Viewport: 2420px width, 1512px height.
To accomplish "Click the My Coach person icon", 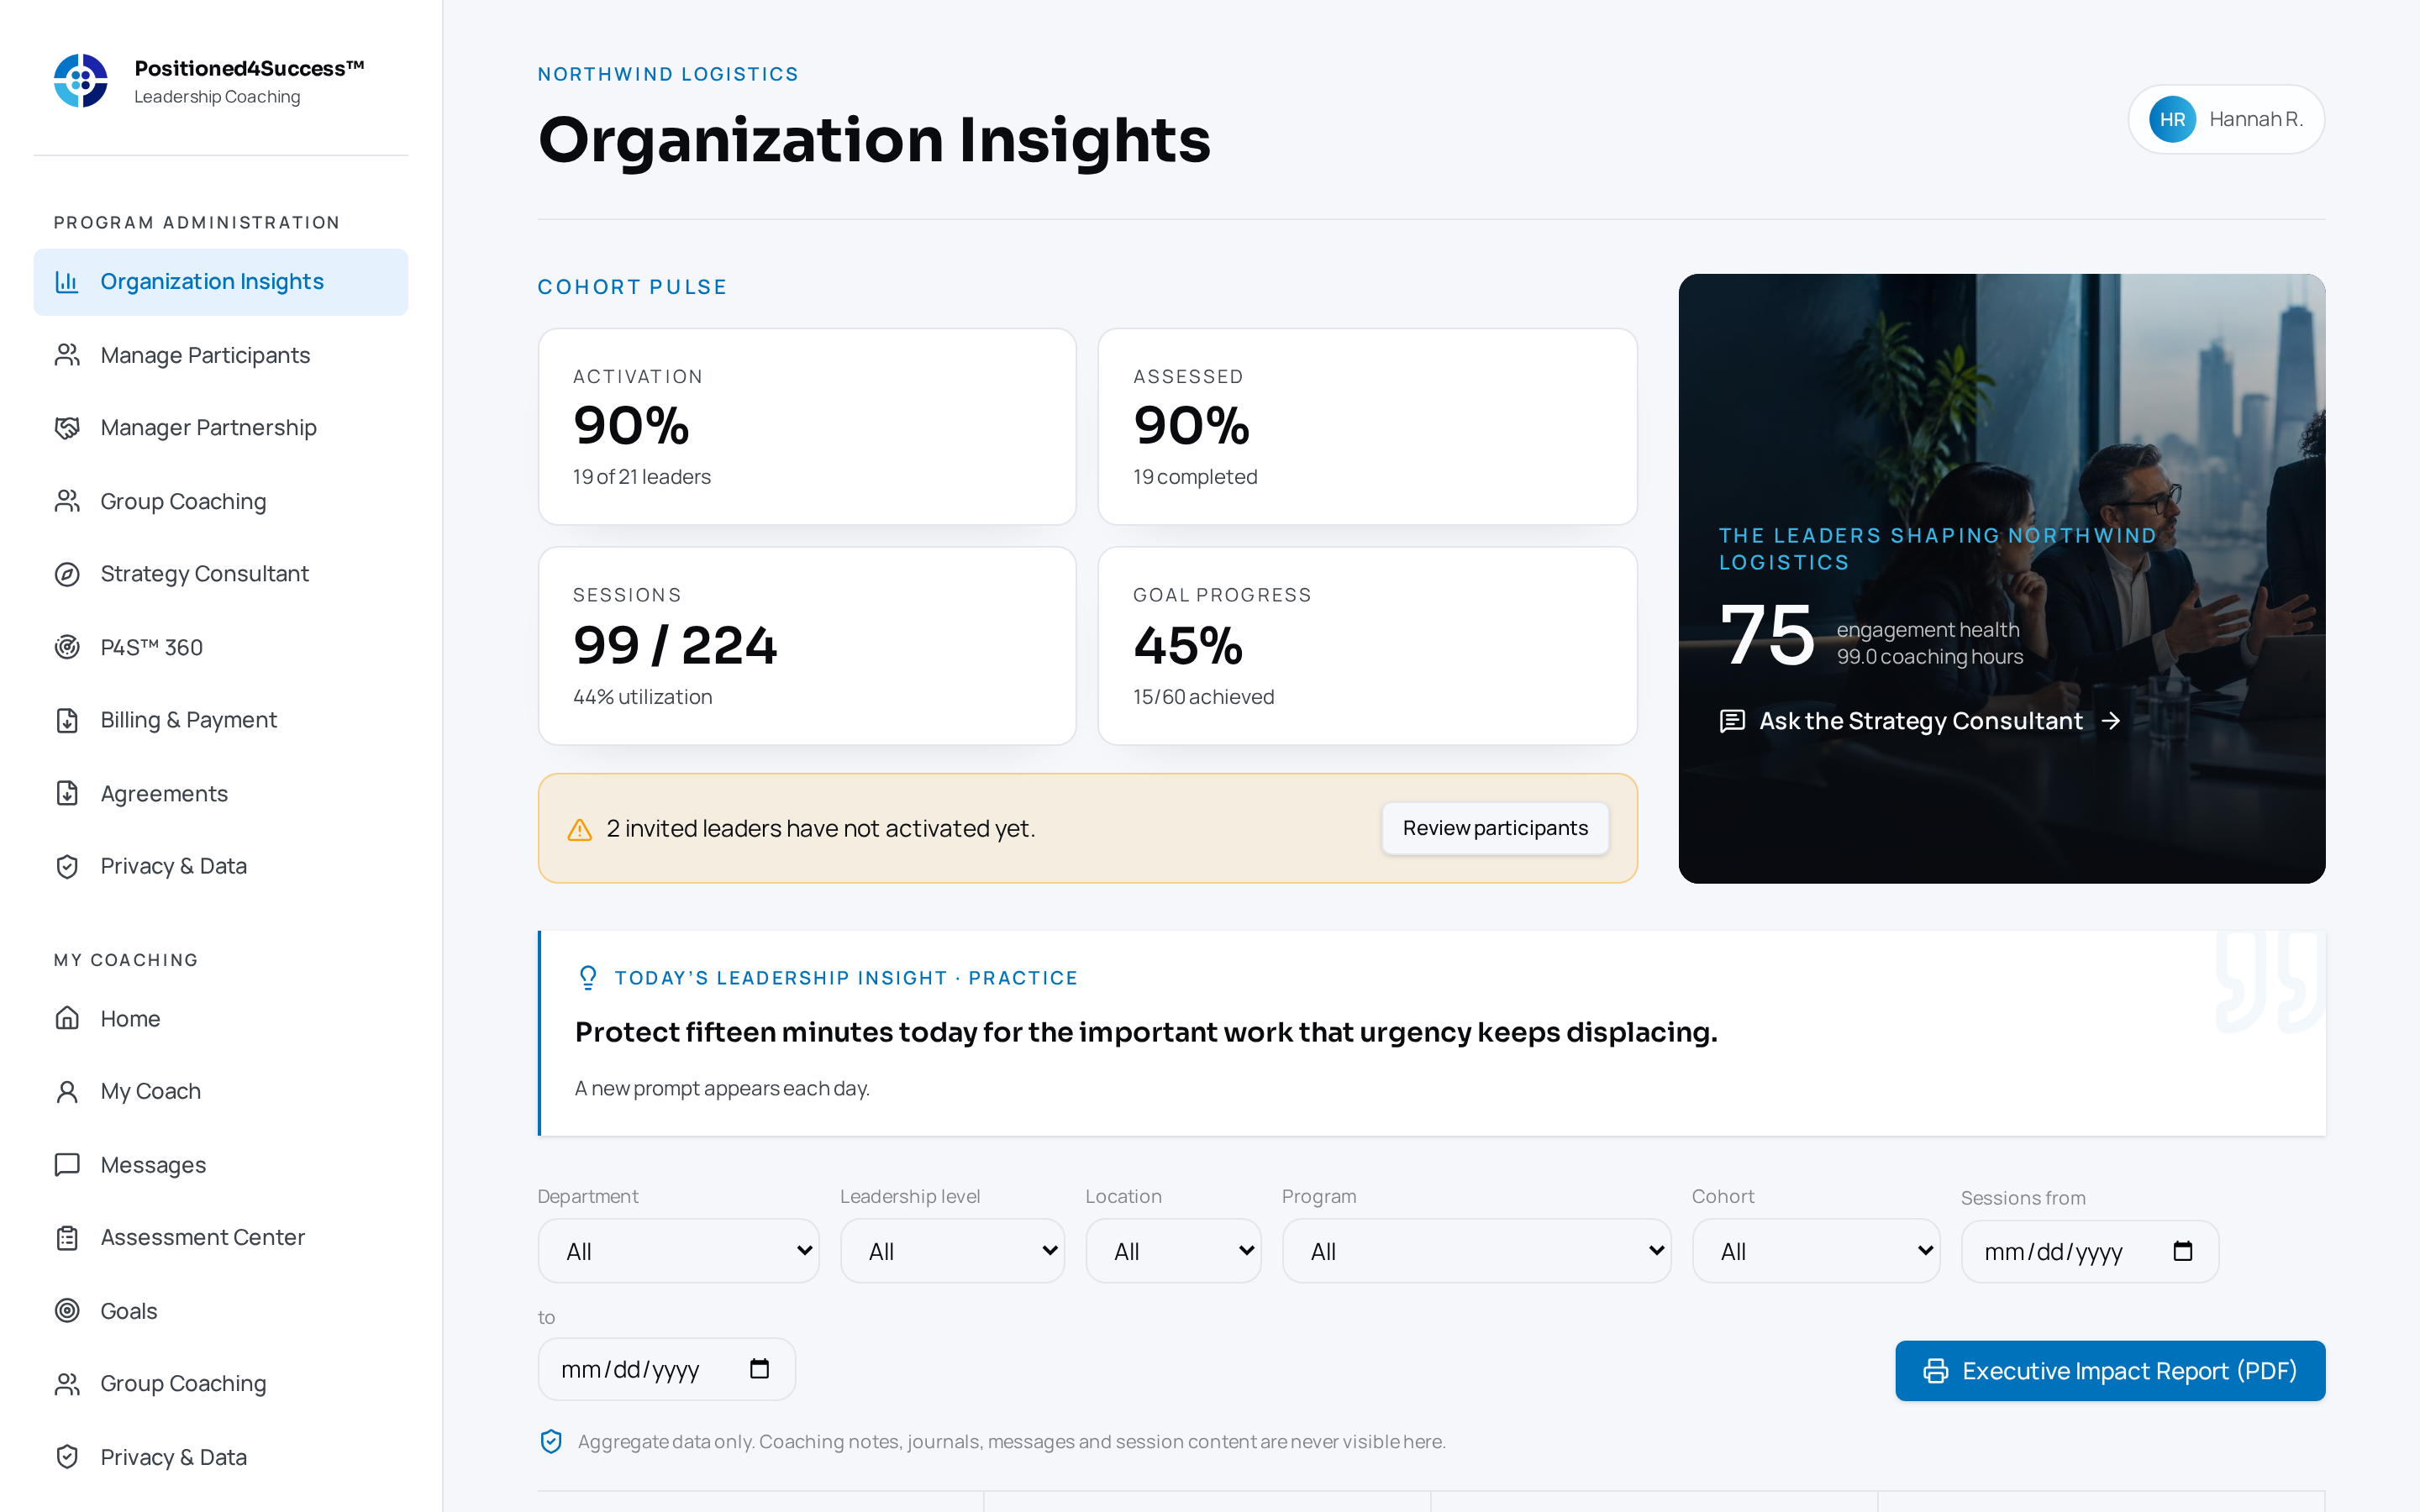I will (x=67, y=1091).
